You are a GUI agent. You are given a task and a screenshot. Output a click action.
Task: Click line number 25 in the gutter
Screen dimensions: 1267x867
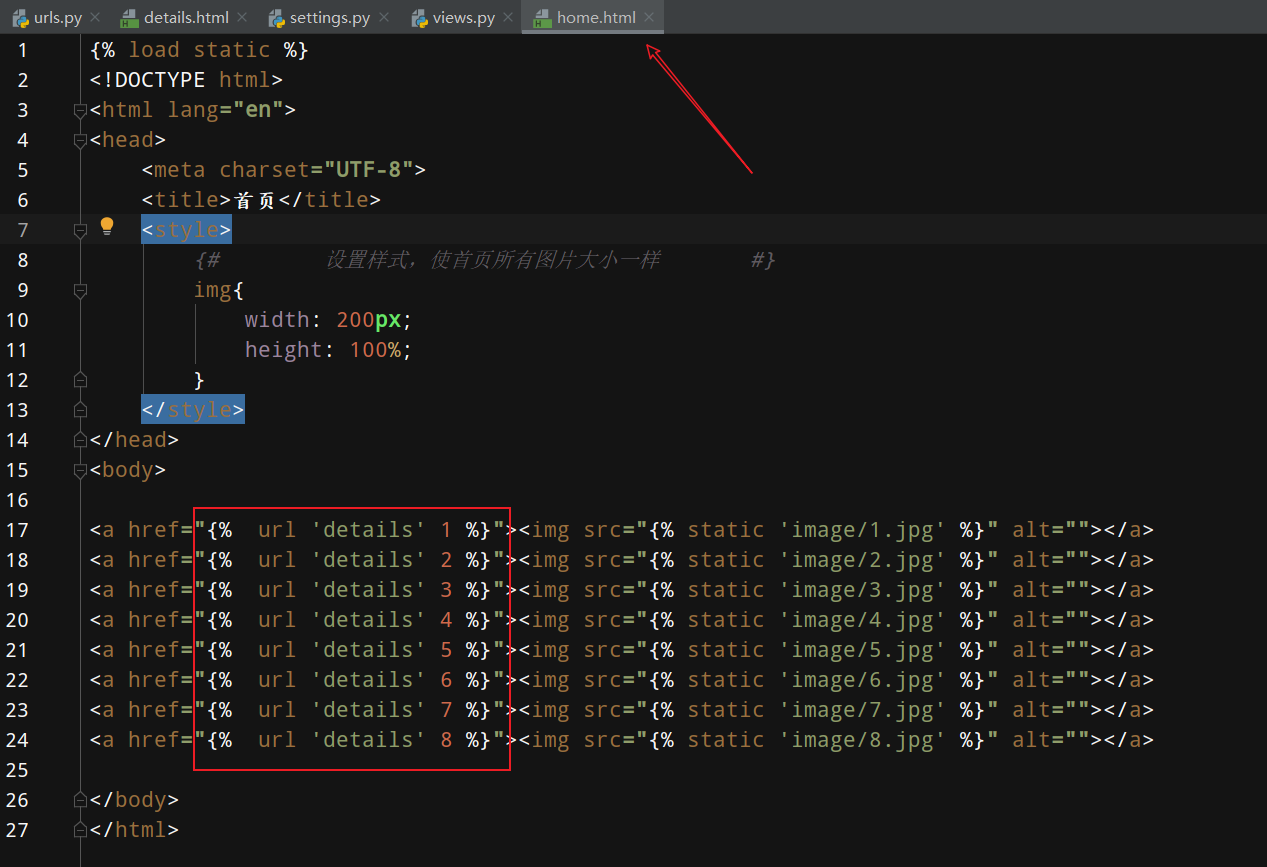click(17, 770)
